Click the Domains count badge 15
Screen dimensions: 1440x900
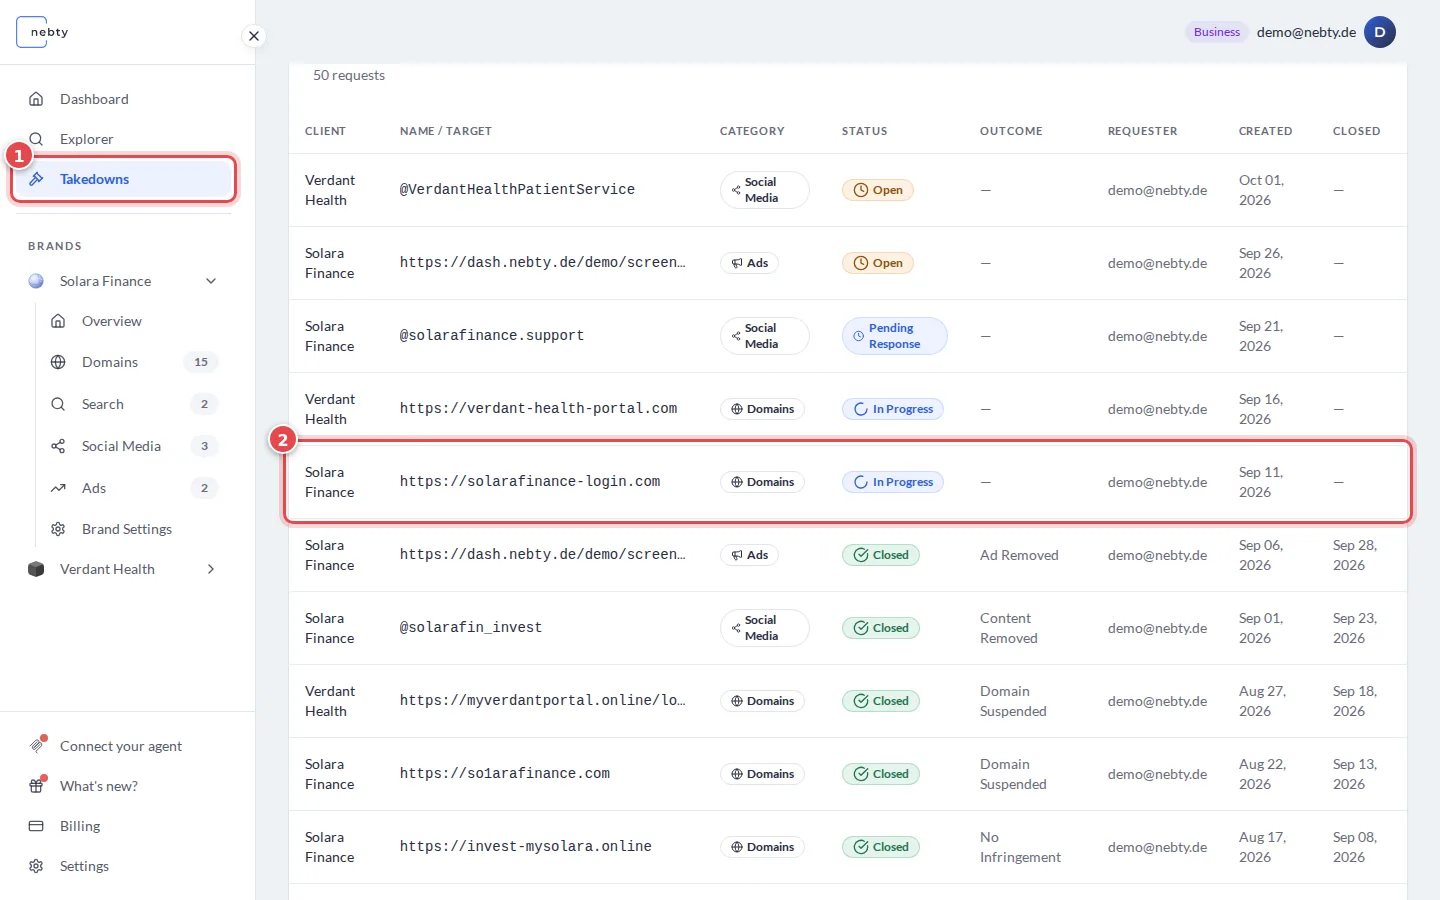click(x=201, y=362)
